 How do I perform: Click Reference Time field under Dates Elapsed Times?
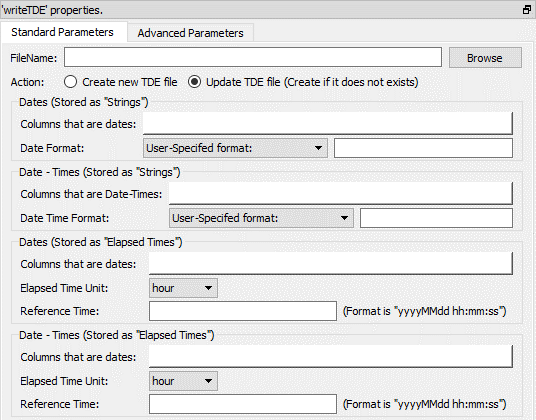coord(243,311)
